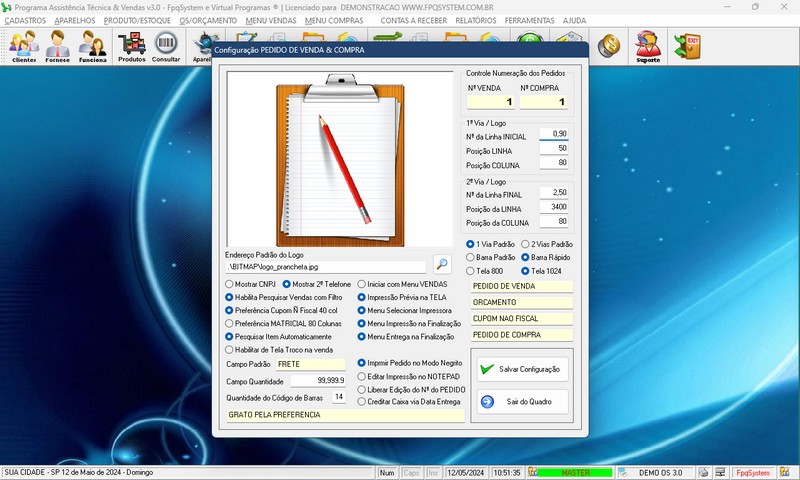This screenshot has height=480, width=800.
Task: Choose the Tela 800 radio button
Action: pyautogui.click(x=470, y=270)
